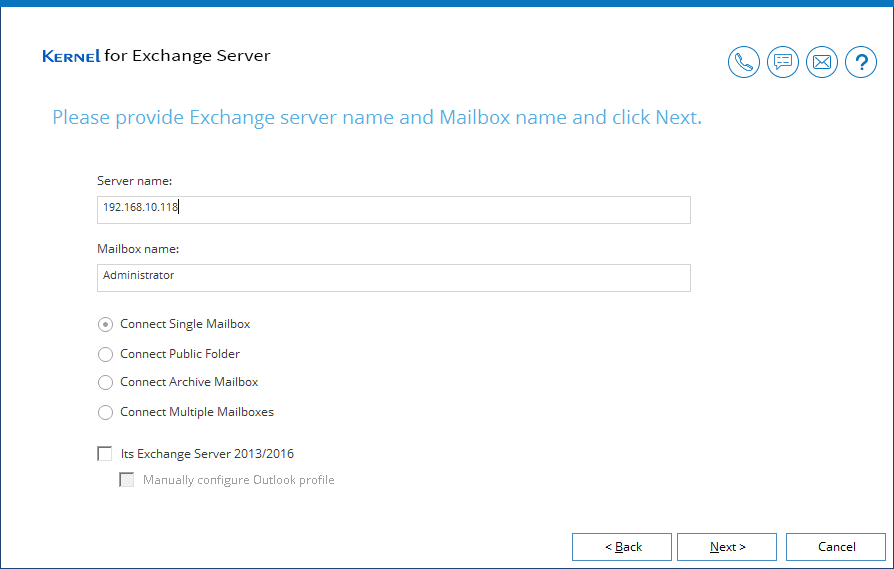Click the Server name input field
This screenshot has width=894, height=569.
[x=393, y=210]
